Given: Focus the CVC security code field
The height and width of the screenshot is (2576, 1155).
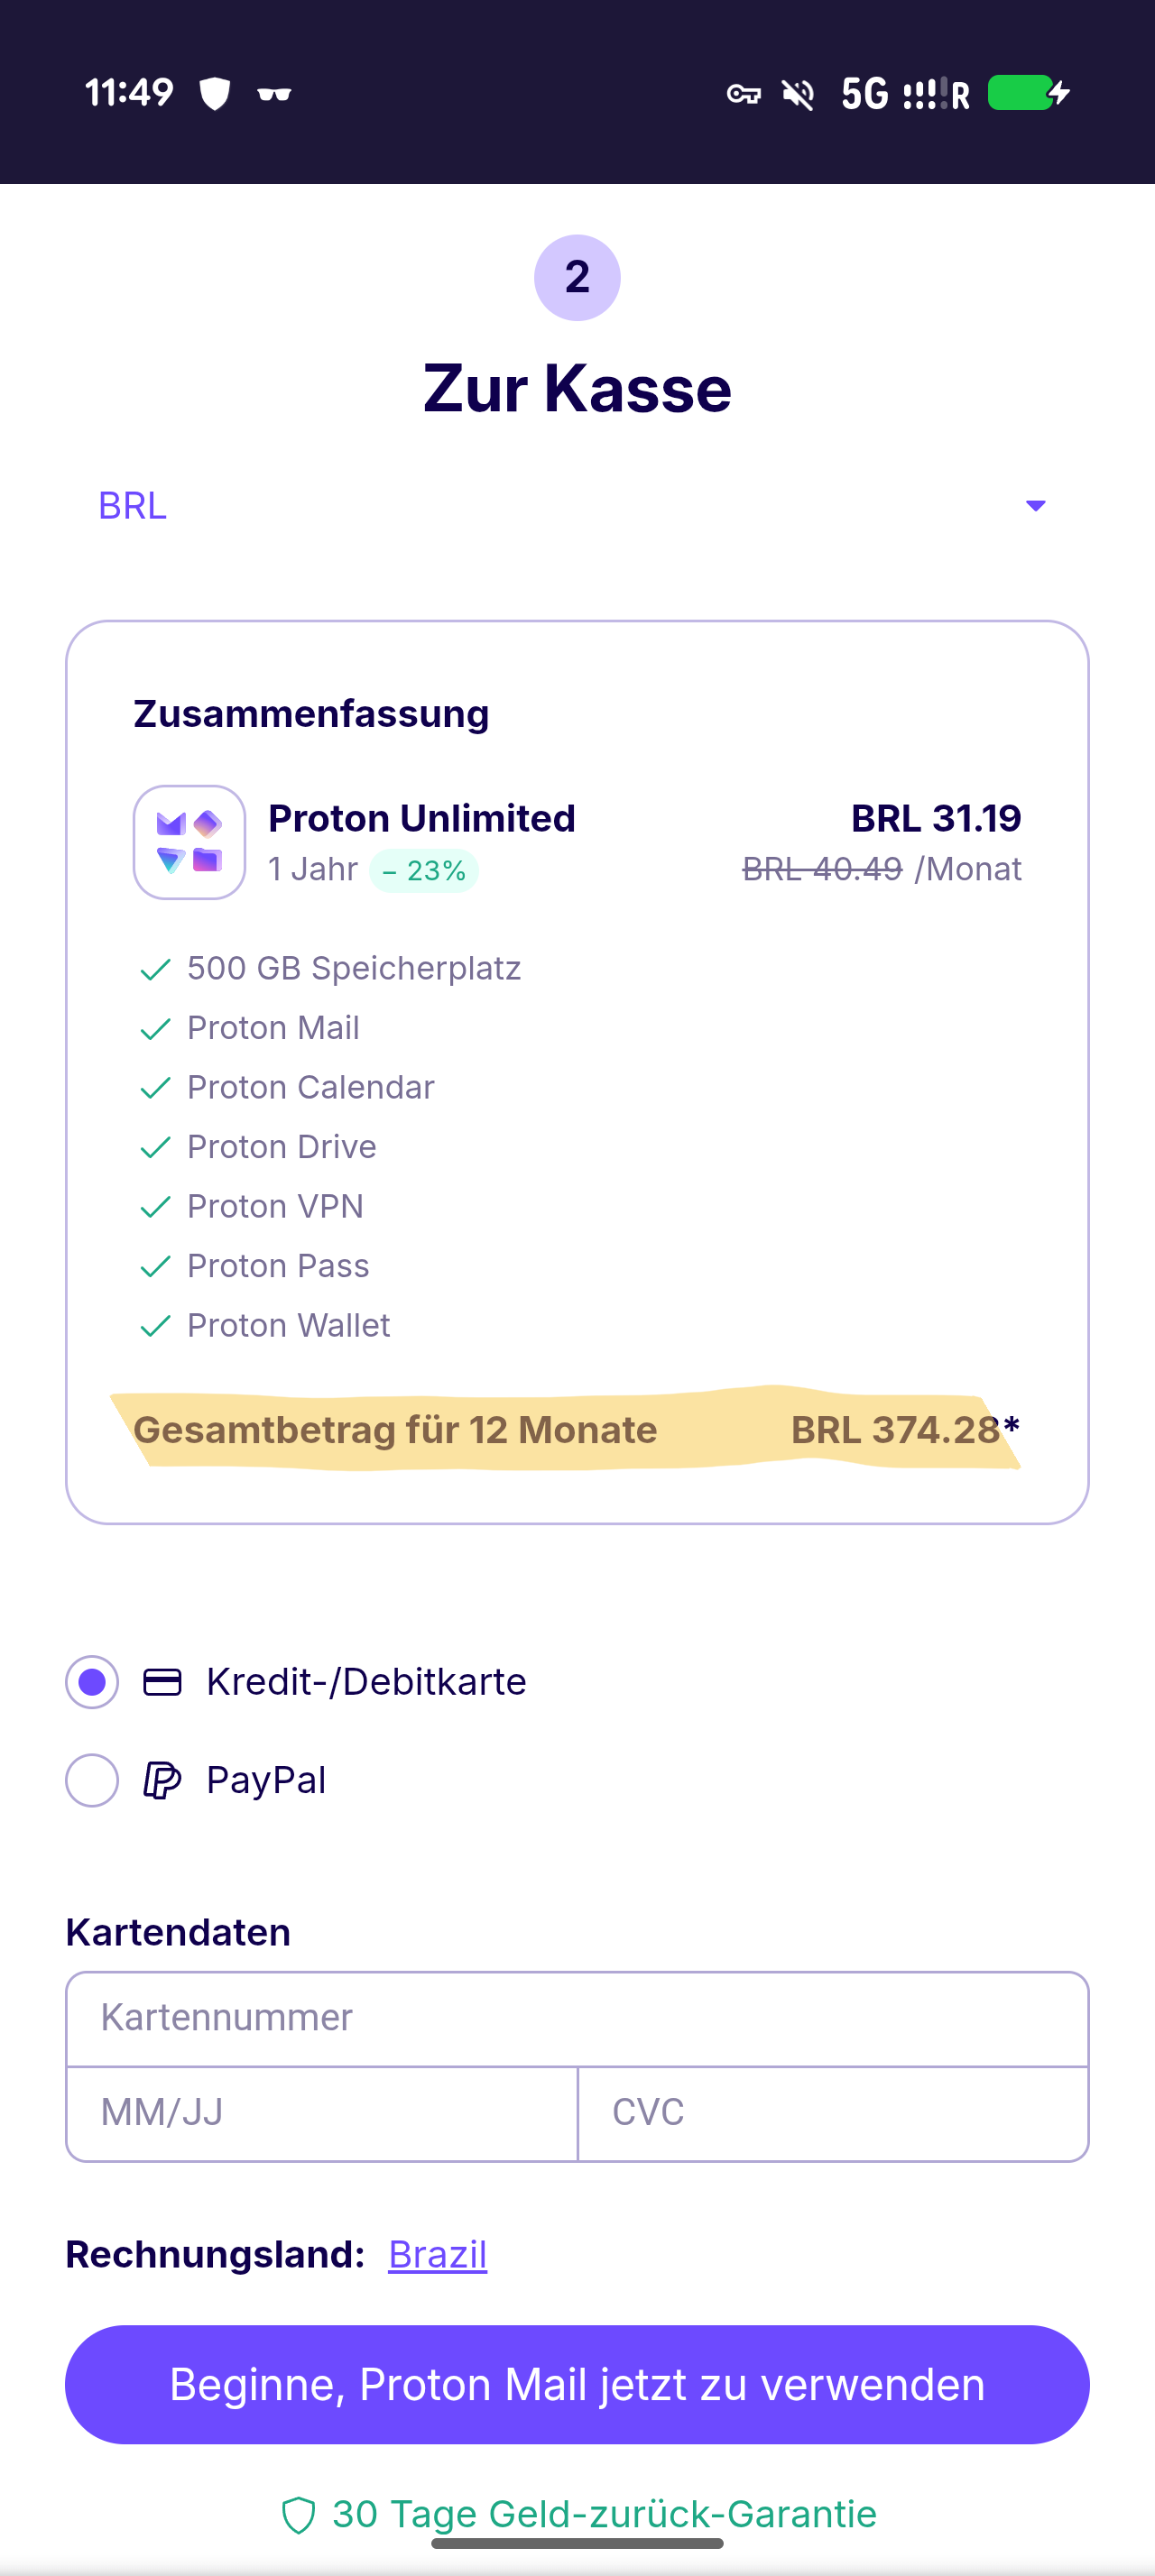Looking at the screenshot, I should click(x=832, y=2112).
